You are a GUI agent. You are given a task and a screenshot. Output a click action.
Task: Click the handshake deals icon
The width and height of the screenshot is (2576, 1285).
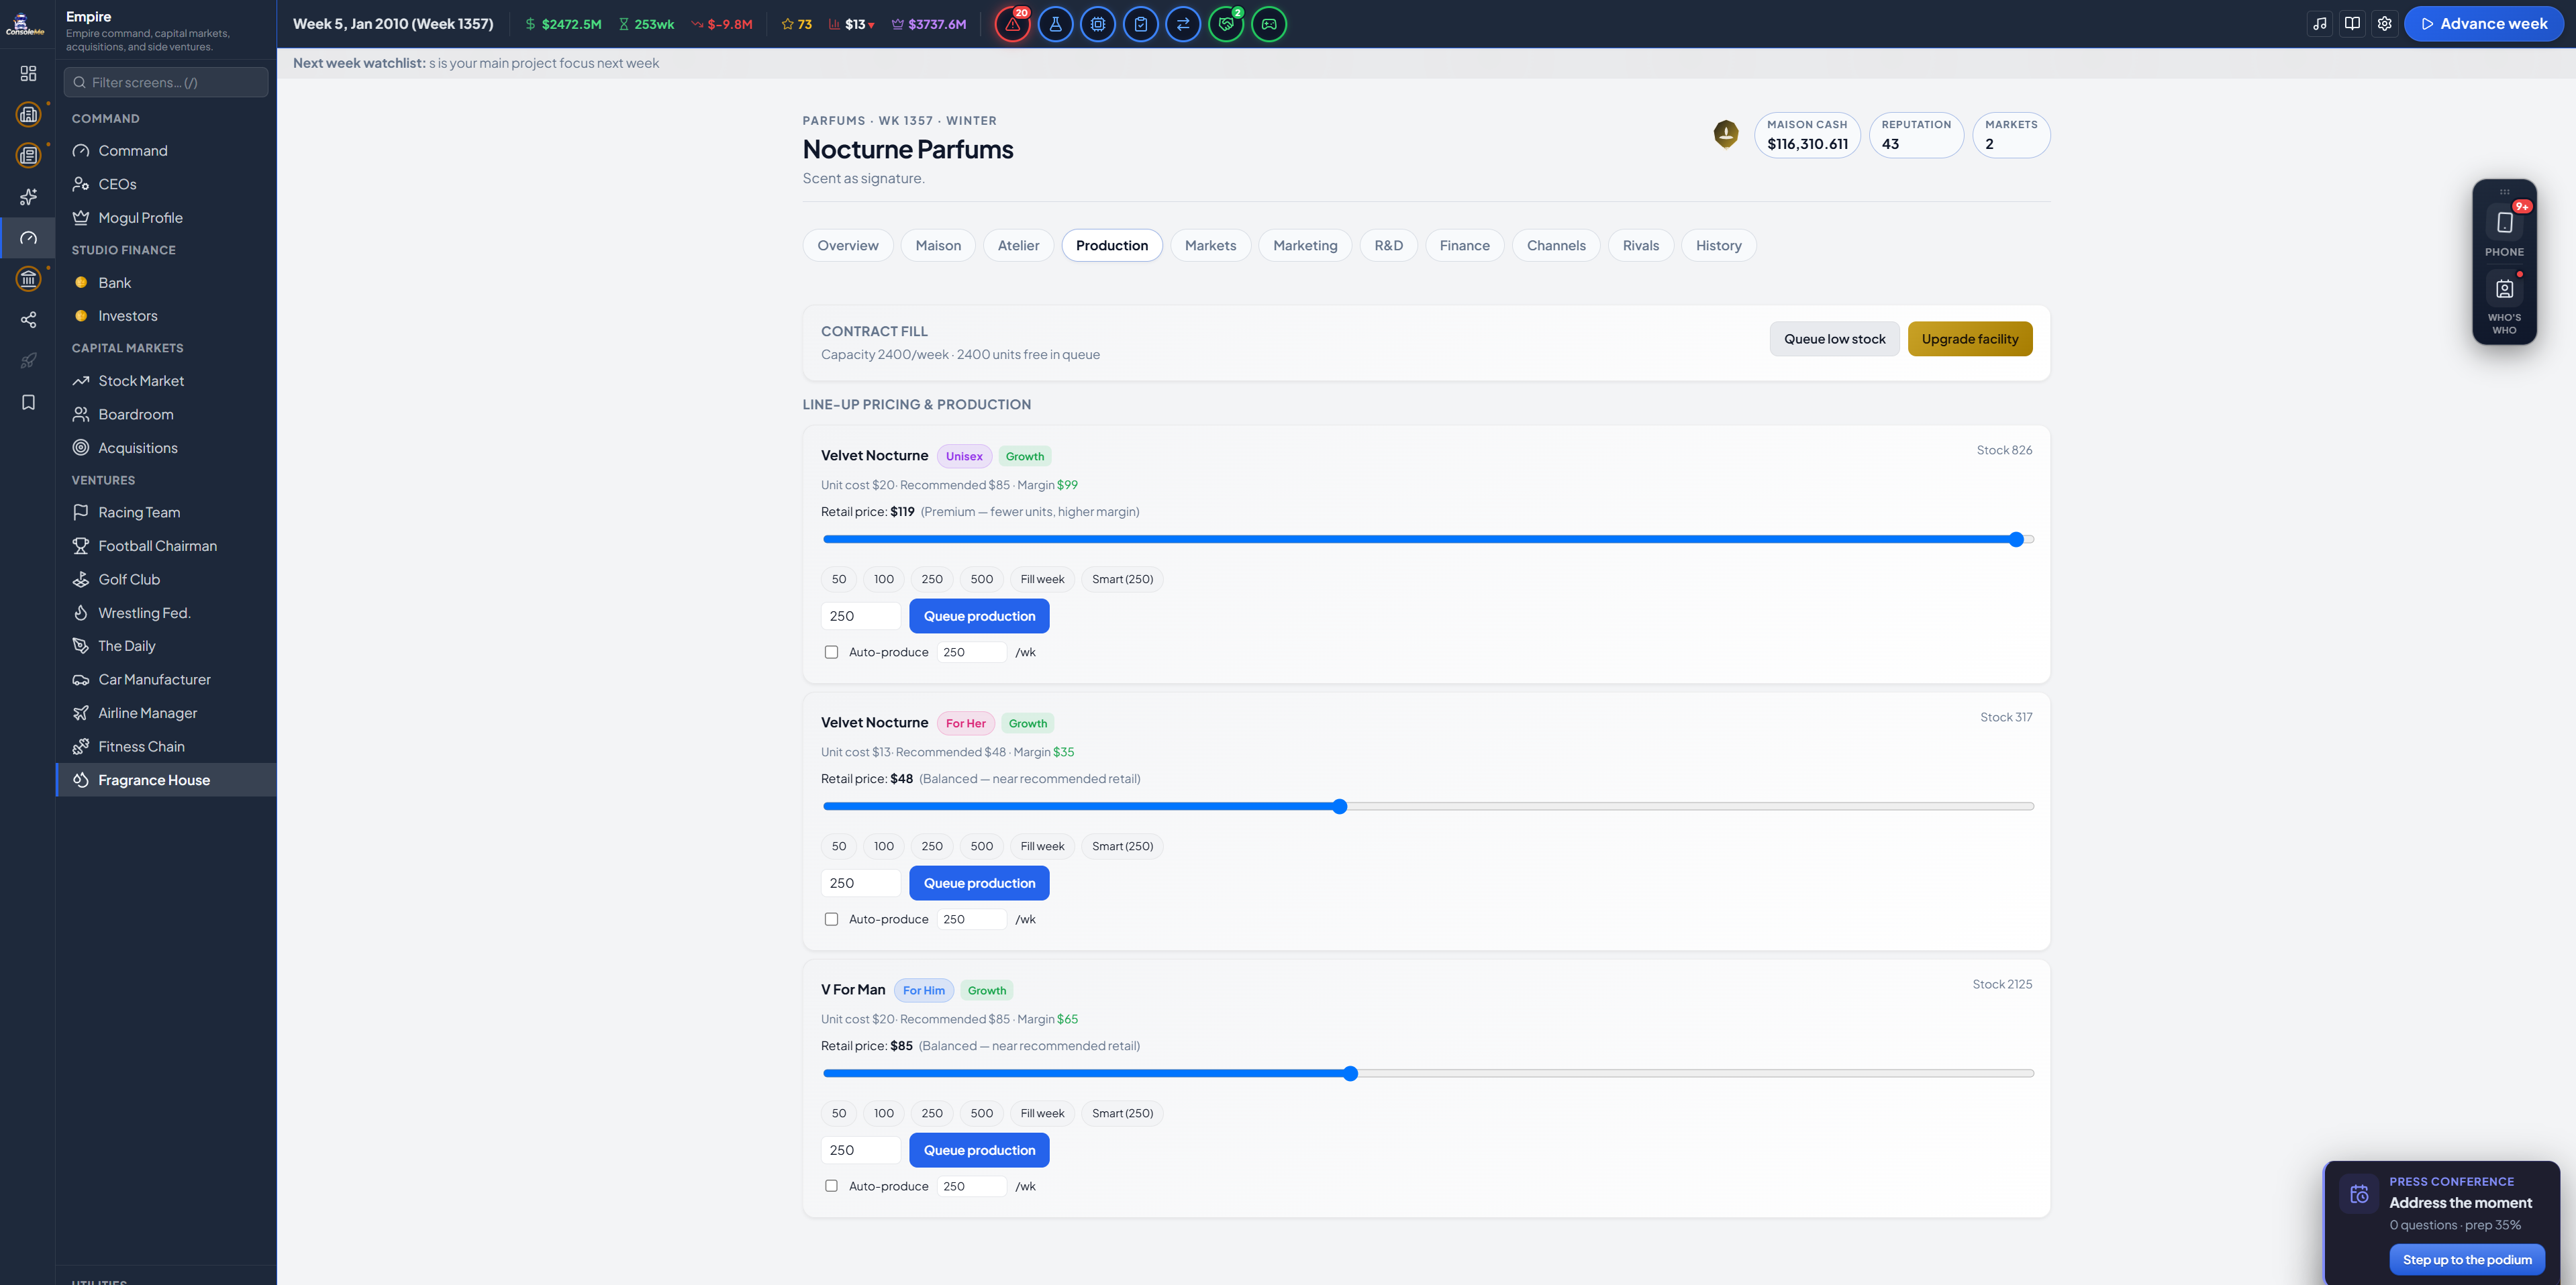1226,24
